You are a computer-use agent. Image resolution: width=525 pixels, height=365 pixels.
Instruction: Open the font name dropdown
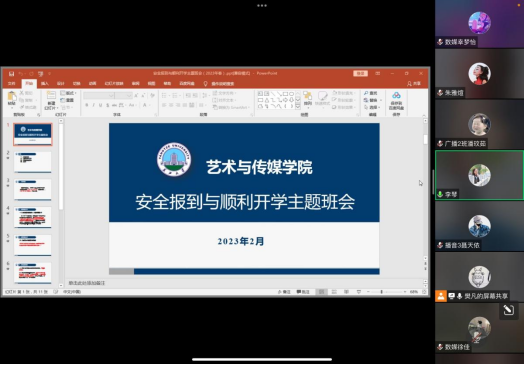coord(99,96)
